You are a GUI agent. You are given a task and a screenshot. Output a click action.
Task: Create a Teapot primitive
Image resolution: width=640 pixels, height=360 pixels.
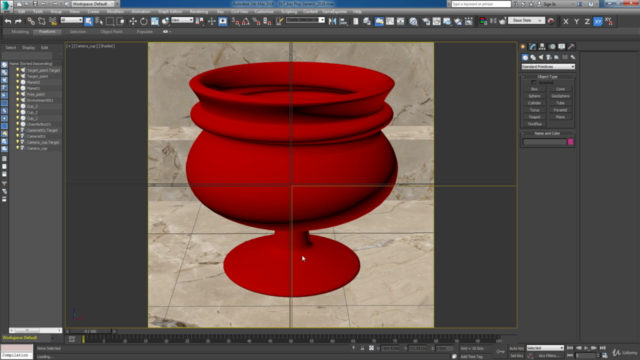(534, 117)
